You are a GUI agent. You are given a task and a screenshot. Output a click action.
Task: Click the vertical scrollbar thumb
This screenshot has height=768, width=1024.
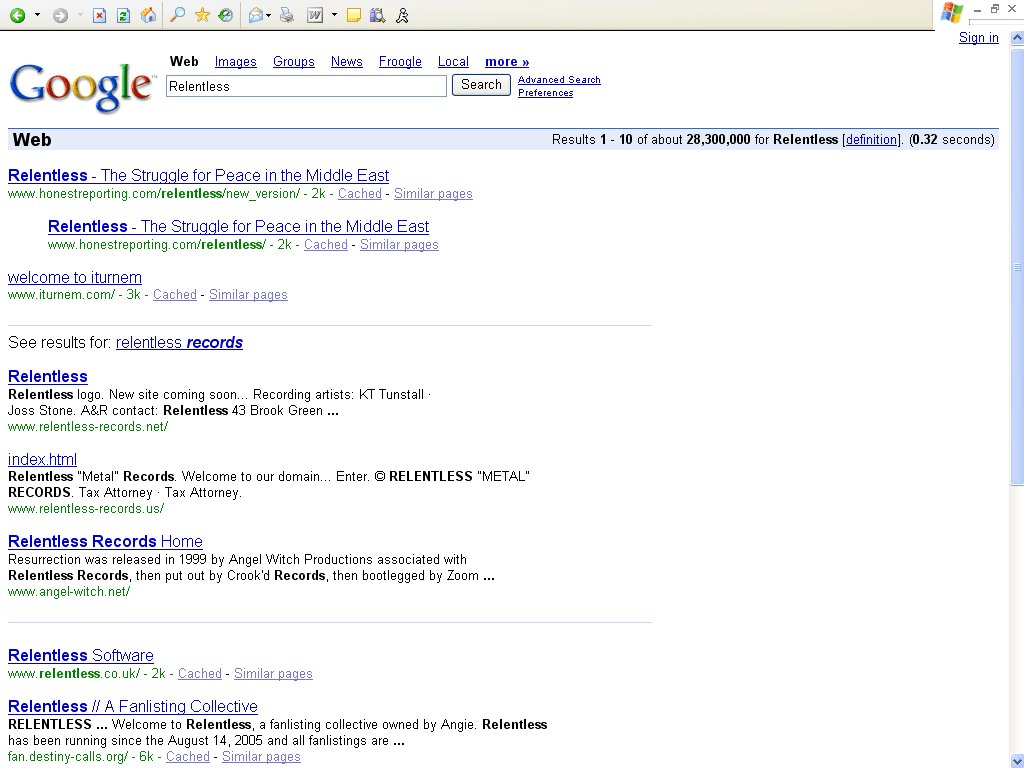tap(1017, 266)
